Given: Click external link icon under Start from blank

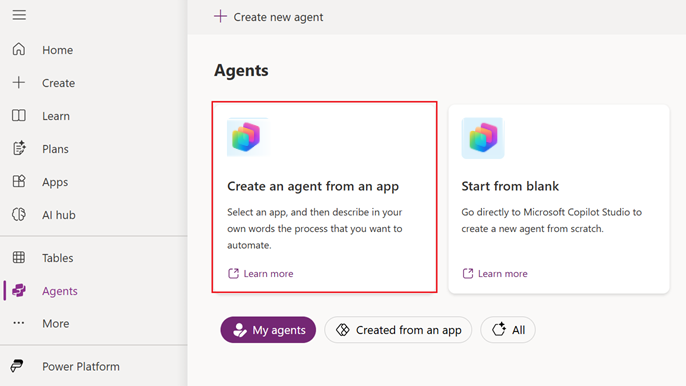Looking at the screenshot, I should click(x=468, y=274).
